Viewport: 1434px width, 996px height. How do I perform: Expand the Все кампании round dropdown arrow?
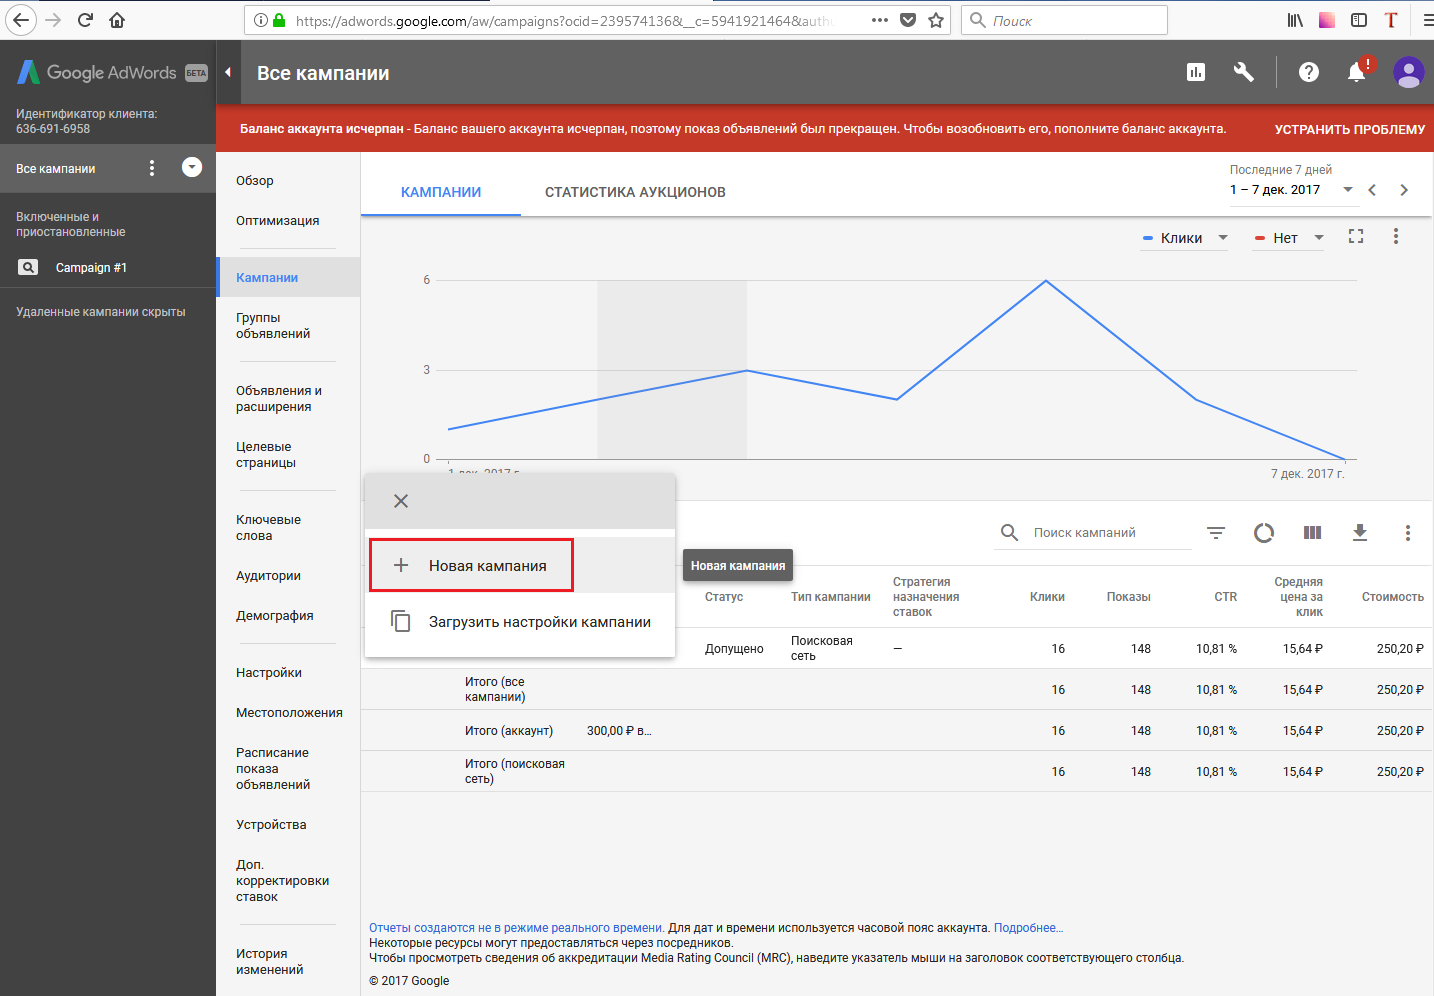point(192,167)
